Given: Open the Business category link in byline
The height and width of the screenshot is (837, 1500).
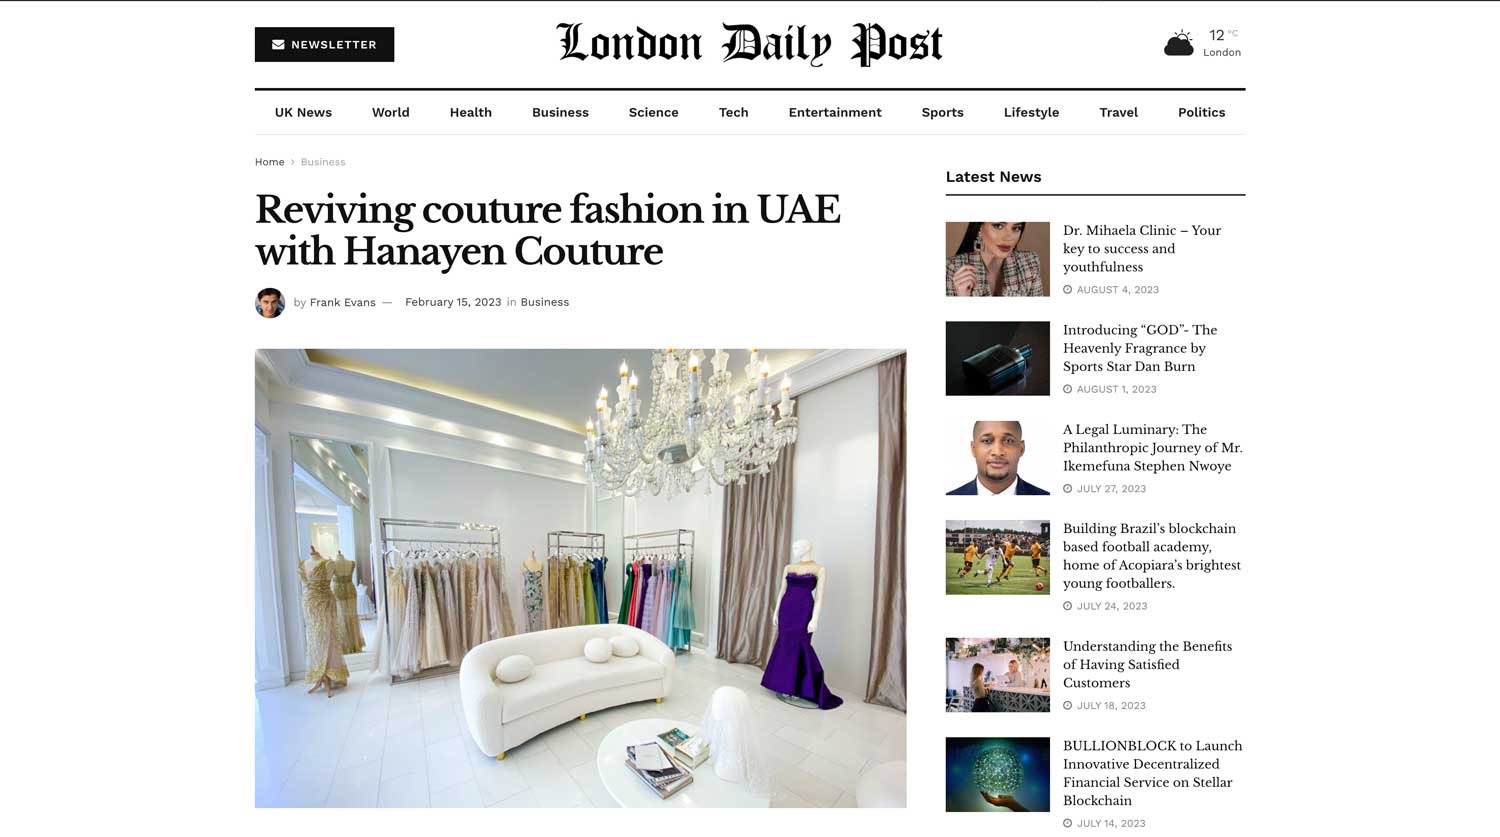Looking at the screenshot, I should pyautogui.click(x=544, y=302).
